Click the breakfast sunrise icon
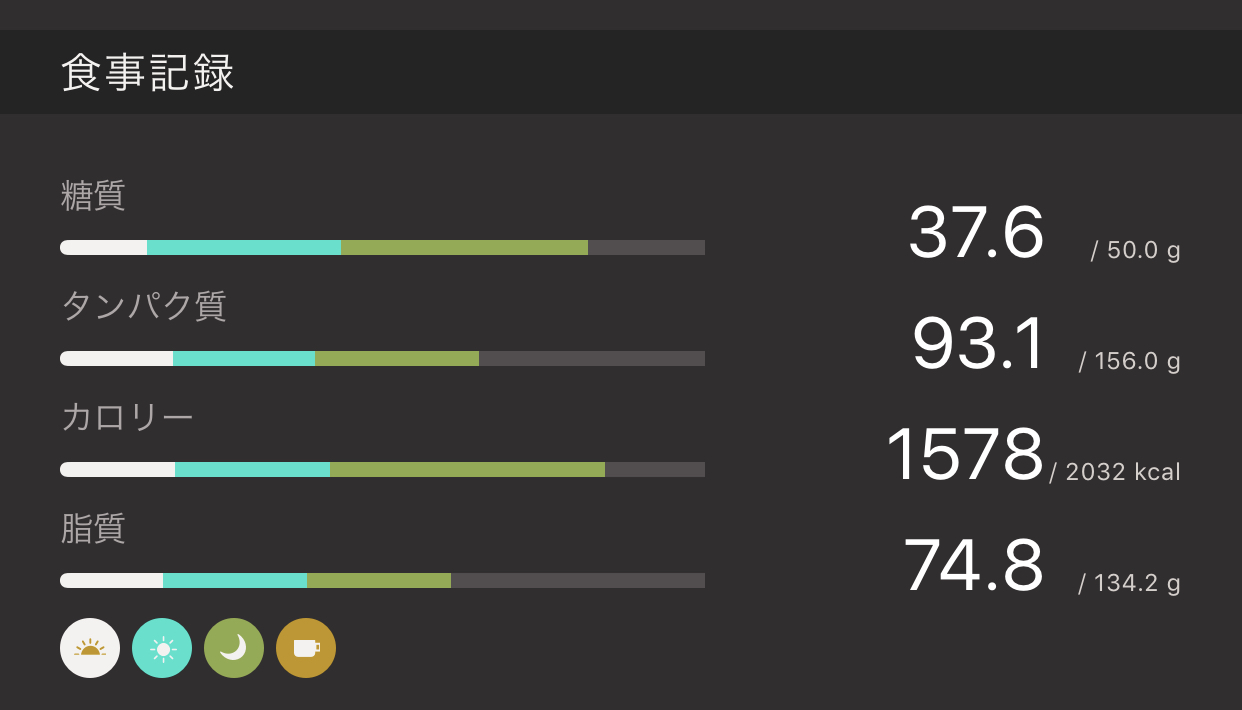This screenshot has height=710, width=1242. tap(90, 648)
